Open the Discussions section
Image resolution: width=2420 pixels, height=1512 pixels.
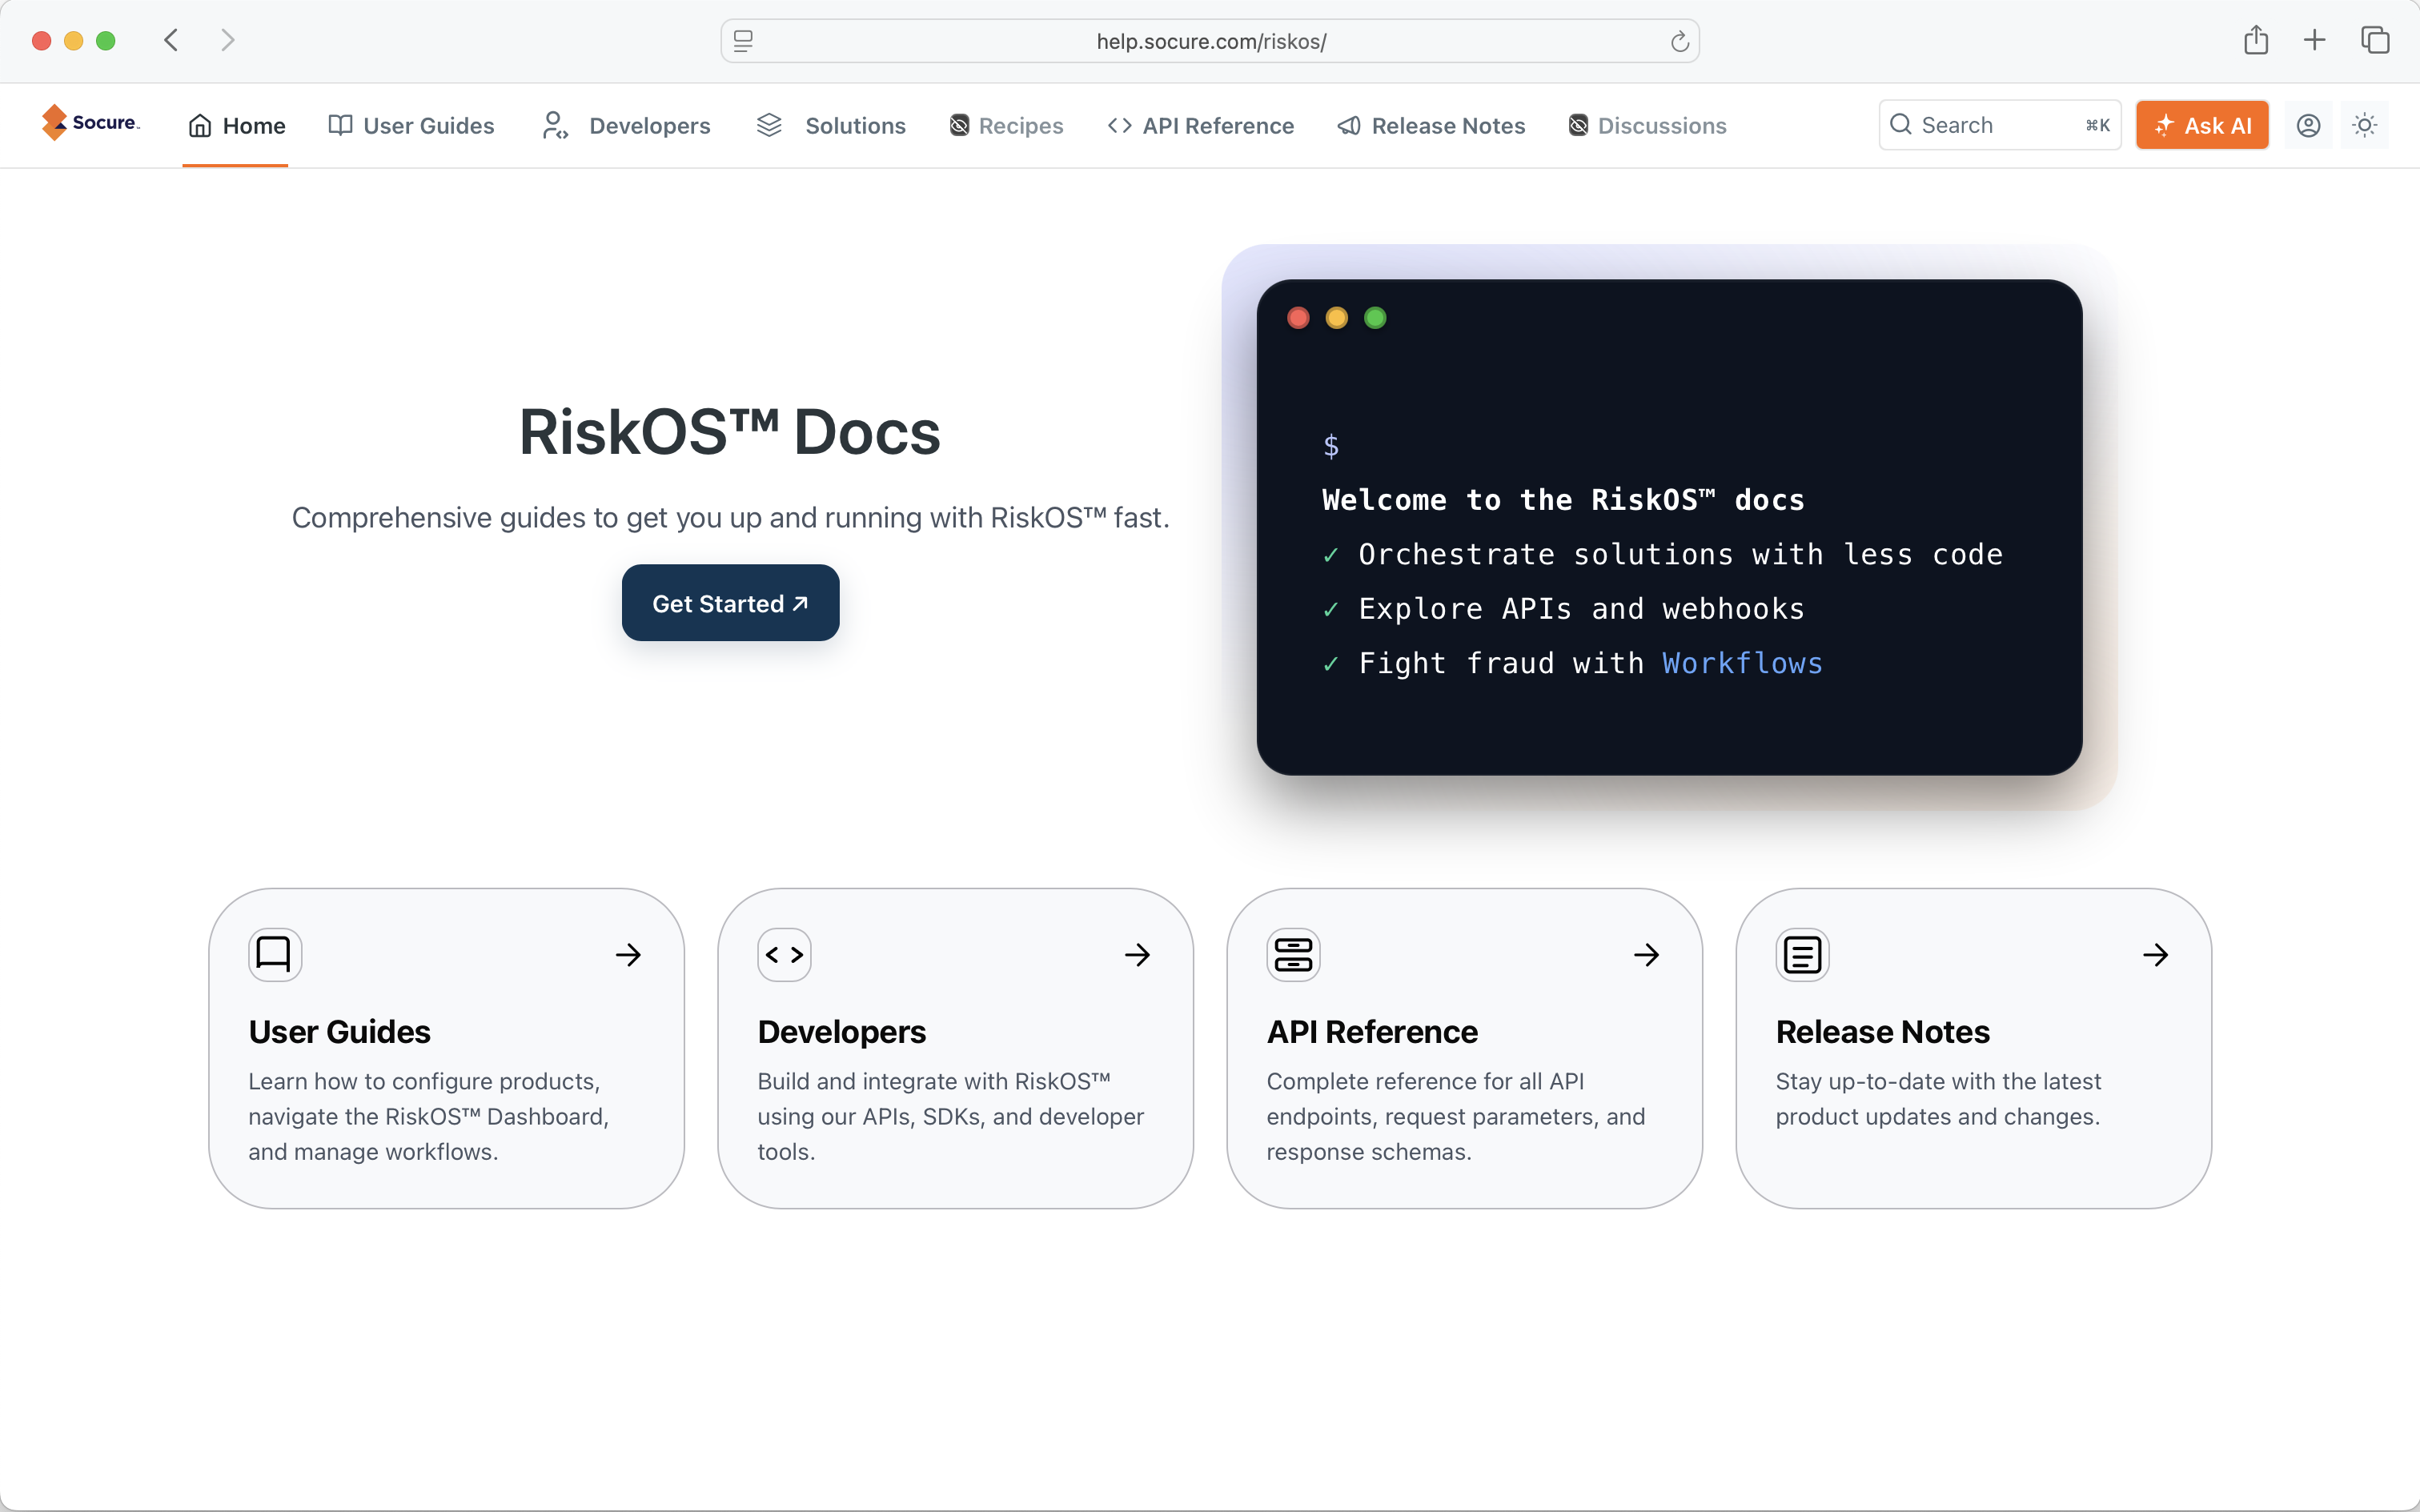1646,125
